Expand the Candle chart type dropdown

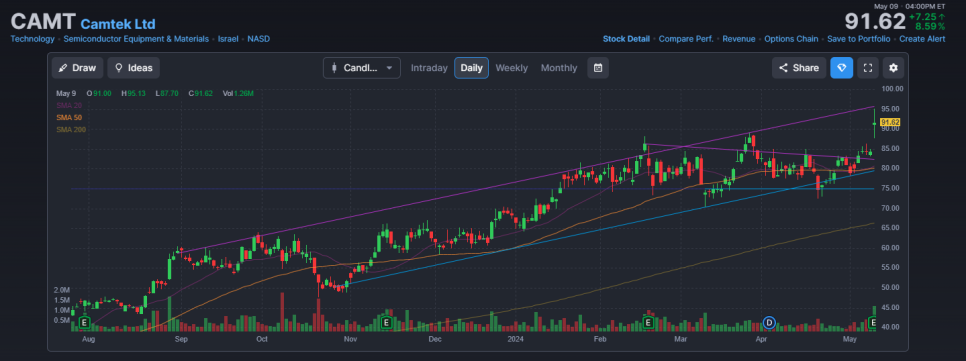tap(362, 68)
